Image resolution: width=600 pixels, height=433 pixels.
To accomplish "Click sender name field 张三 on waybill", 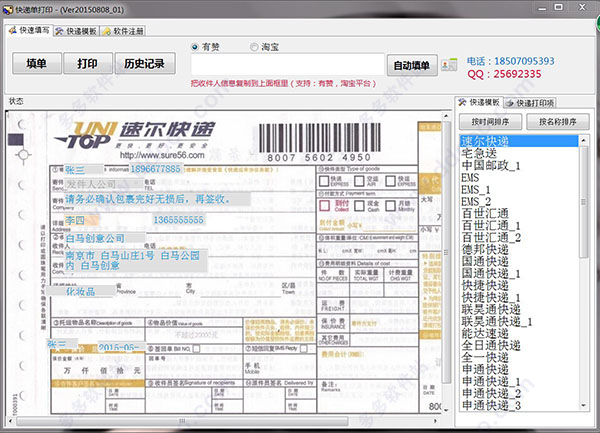I will pyautogui.click(x=83, y=170).
